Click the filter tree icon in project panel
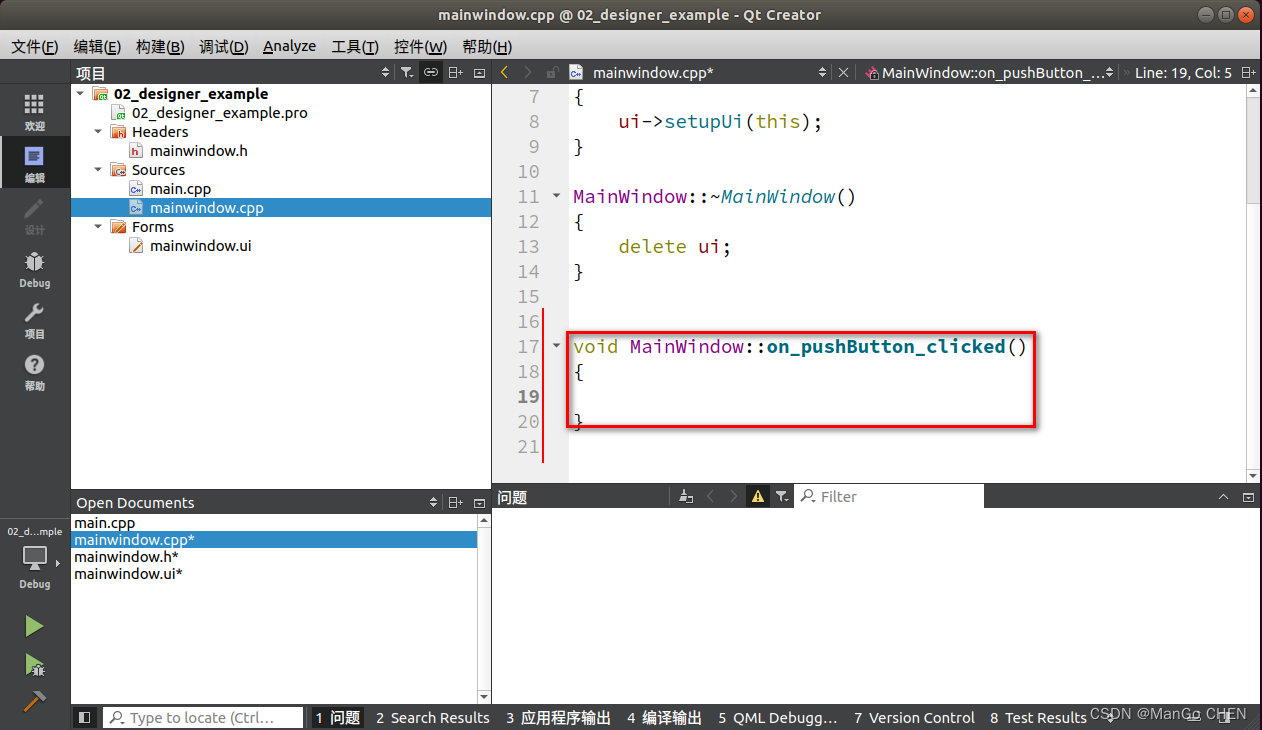 406,72
